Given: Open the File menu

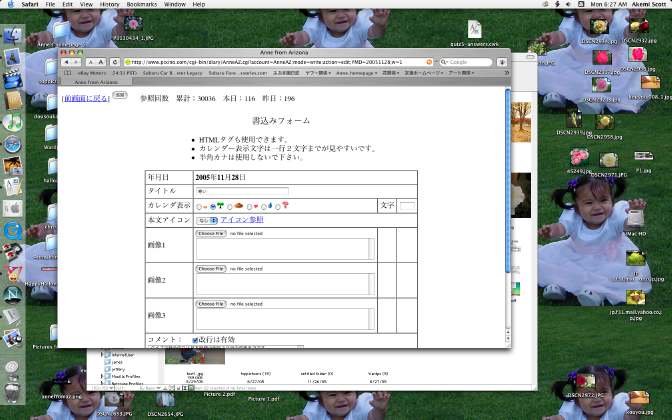Looking at the screenshot, I should tap(50, 4).
